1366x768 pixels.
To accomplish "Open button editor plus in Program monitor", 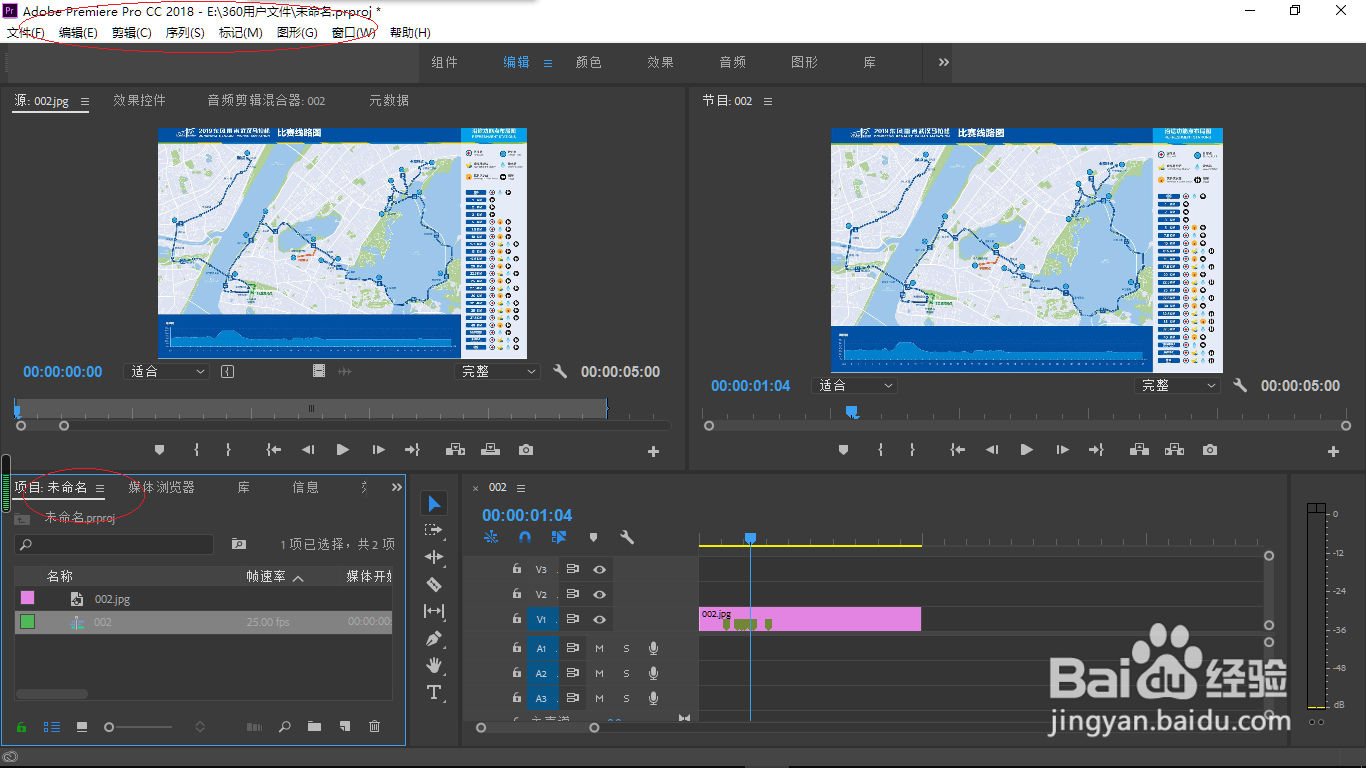I will click(1333, 452).
